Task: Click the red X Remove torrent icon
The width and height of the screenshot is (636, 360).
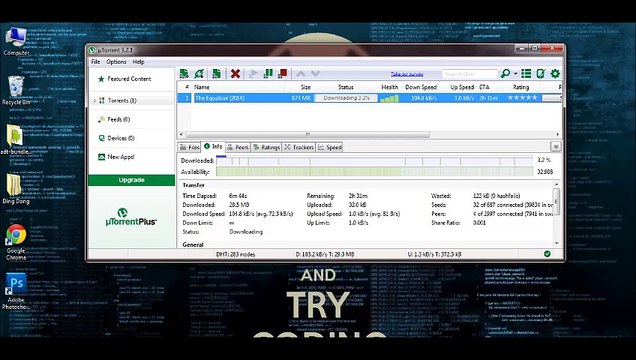Action: tap(235, 73)
